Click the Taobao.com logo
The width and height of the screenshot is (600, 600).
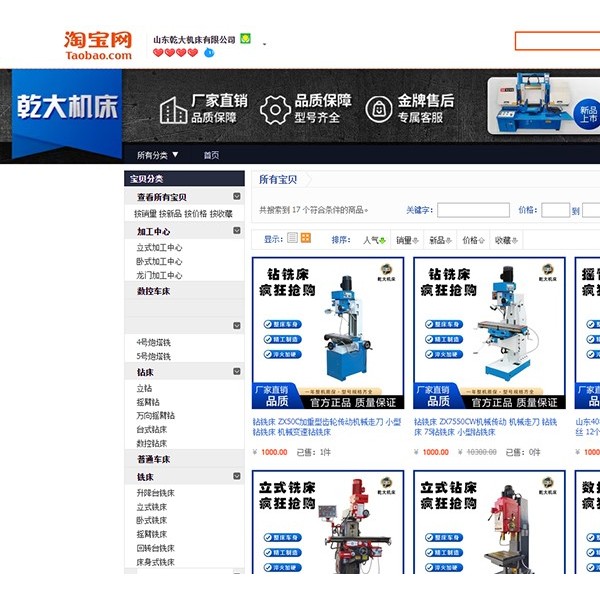[98, 46]
